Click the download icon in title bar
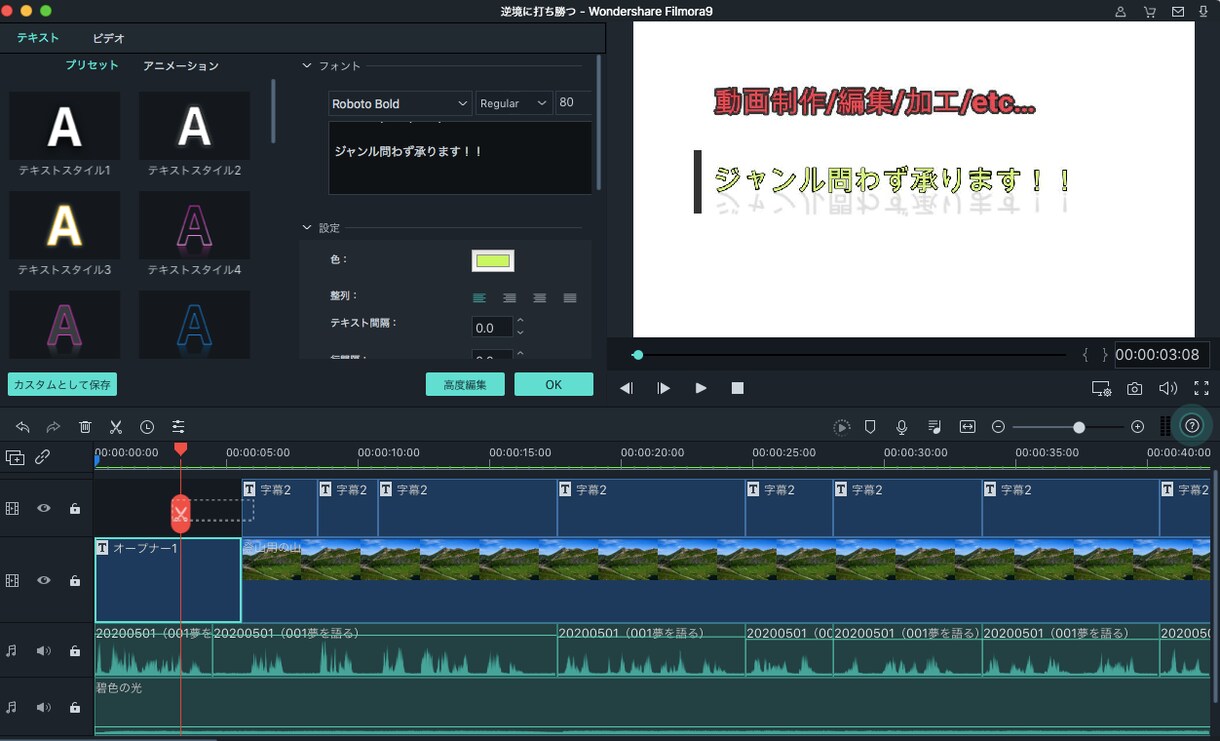Image resolution: width=1220 pixels, height=741 pixels. 1203,12
